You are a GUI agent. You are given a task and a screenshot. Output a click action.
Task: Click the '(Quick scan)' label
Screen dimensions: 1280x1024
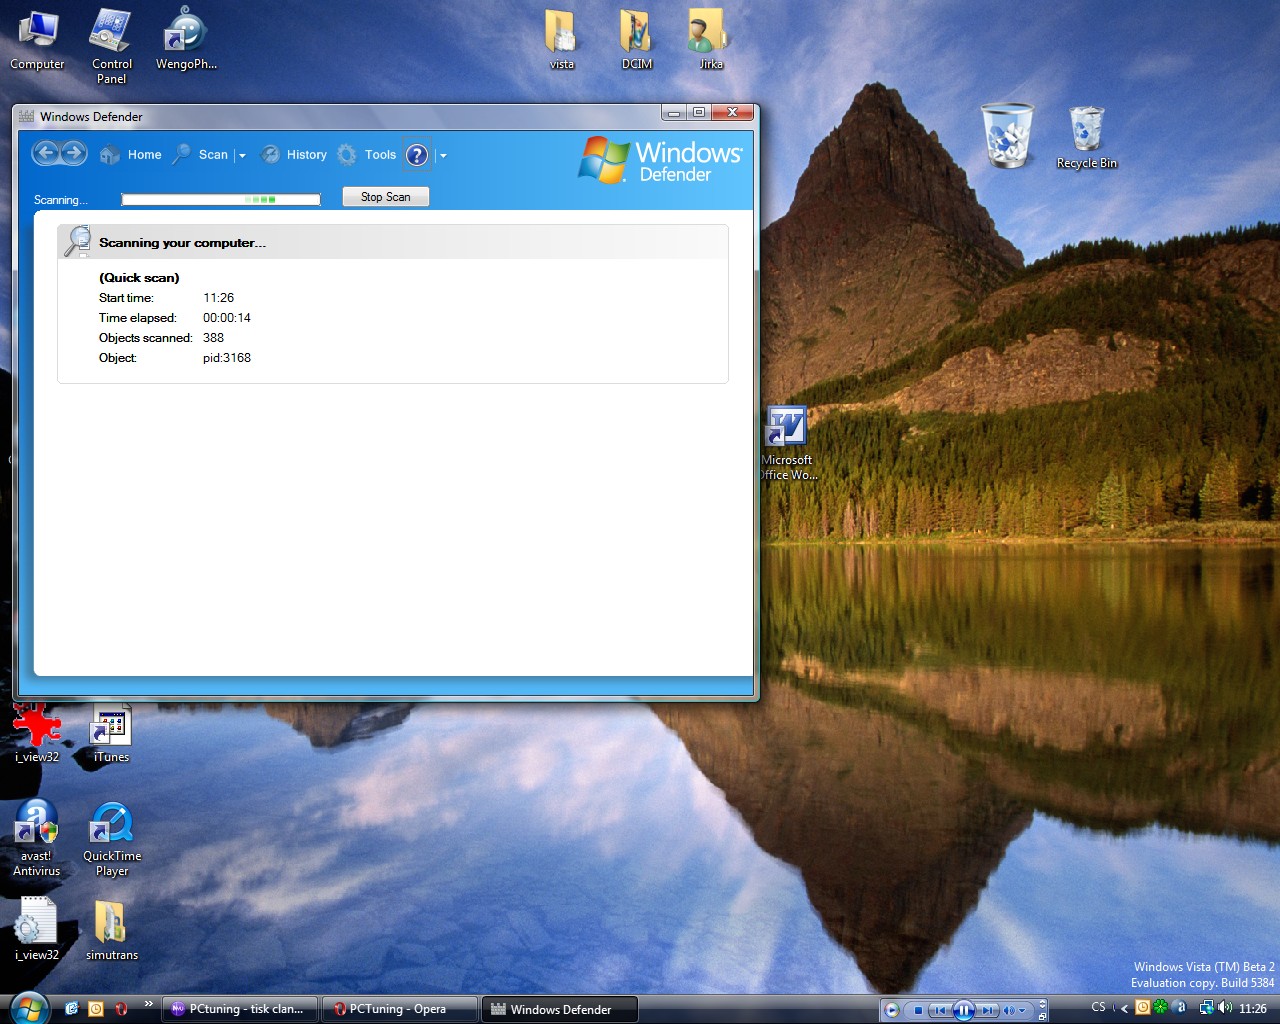[139, 278]
